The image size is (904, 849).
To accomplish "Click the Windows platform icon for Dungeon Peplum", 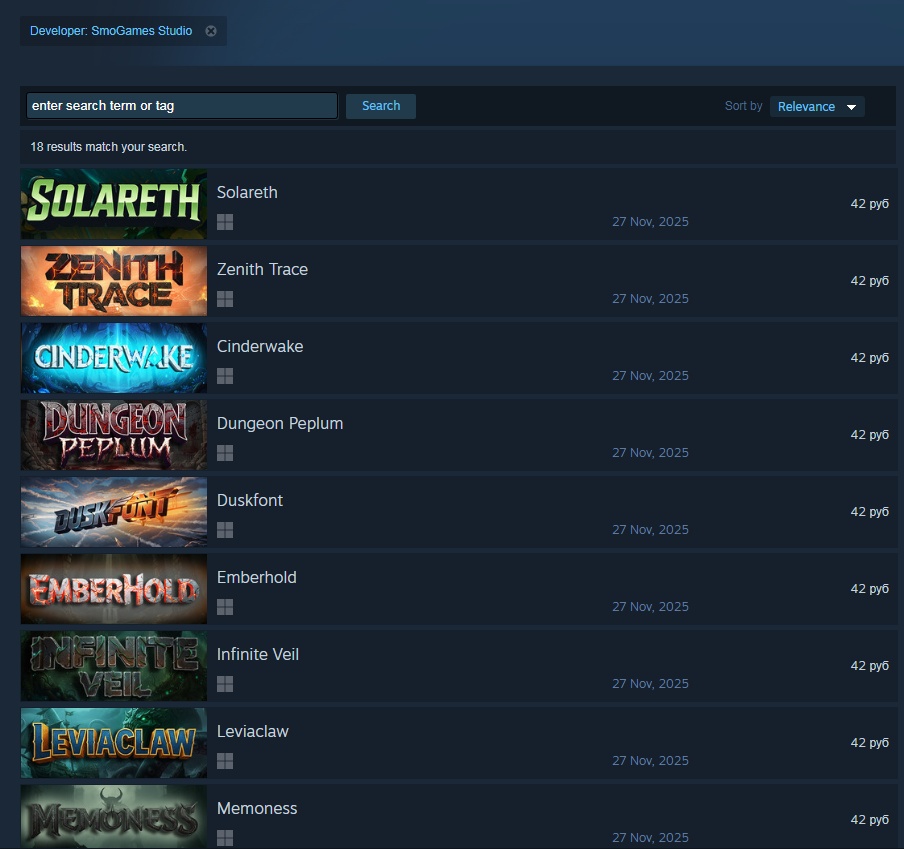I will pyautogui.click(x=225, y=453).
